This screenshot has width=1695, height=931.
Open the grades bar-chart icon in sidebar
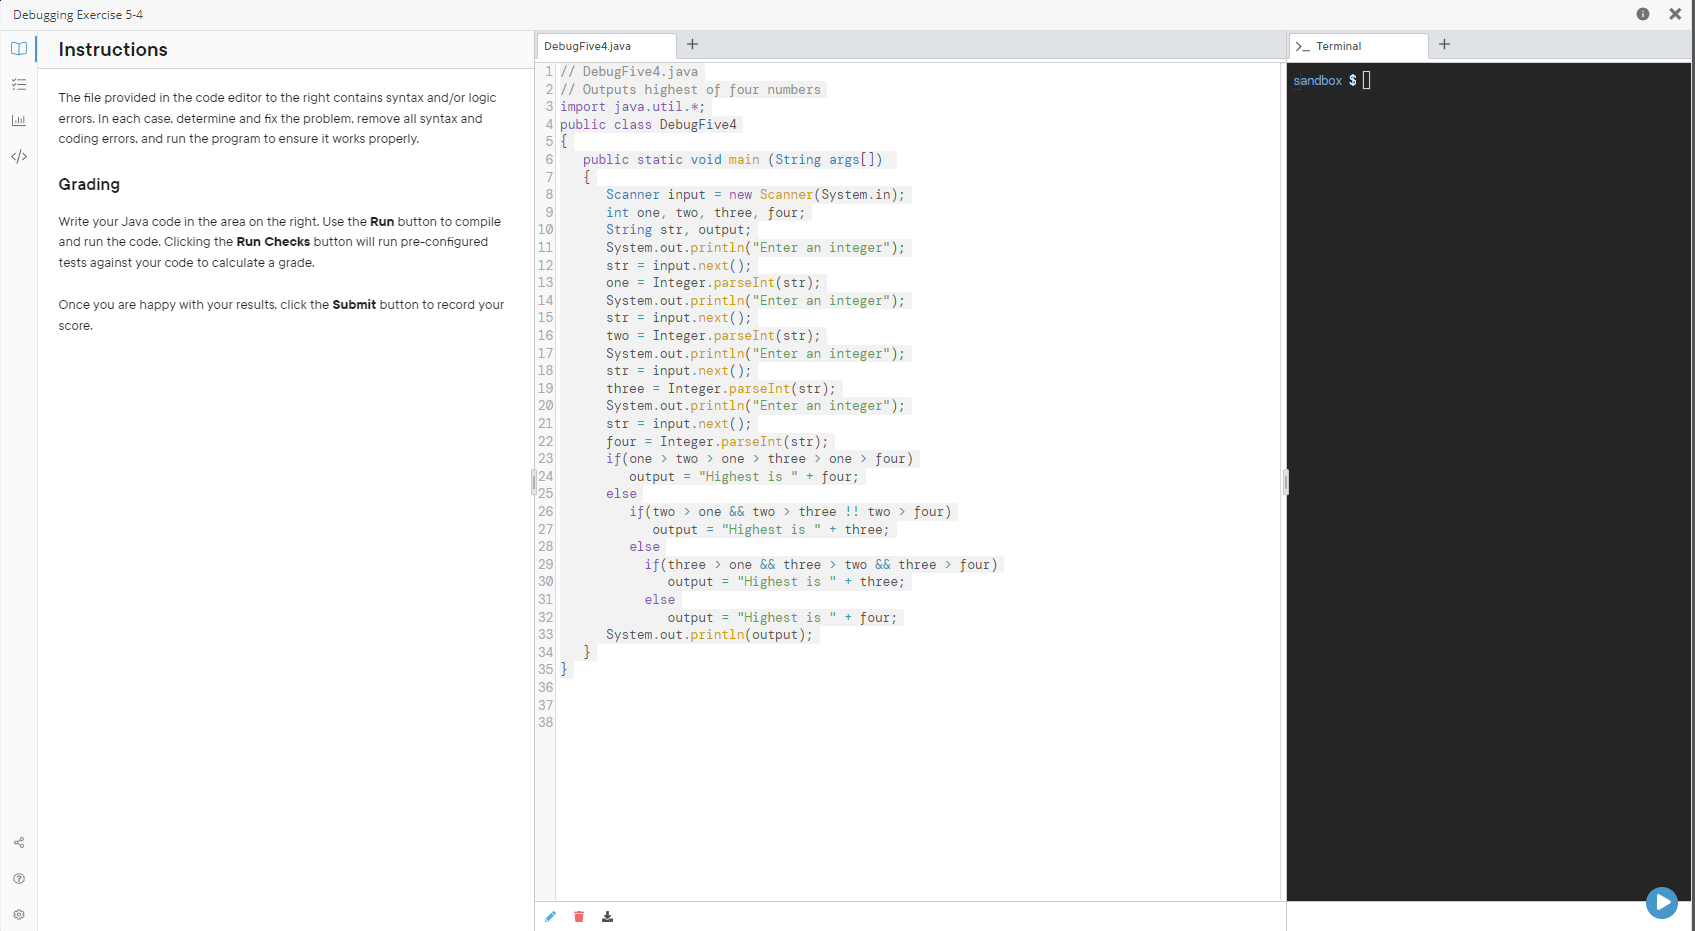pos(18,120)
